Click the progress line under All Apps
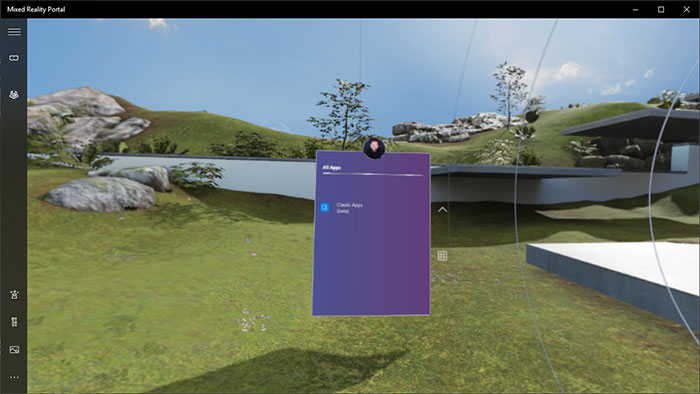 373,174
